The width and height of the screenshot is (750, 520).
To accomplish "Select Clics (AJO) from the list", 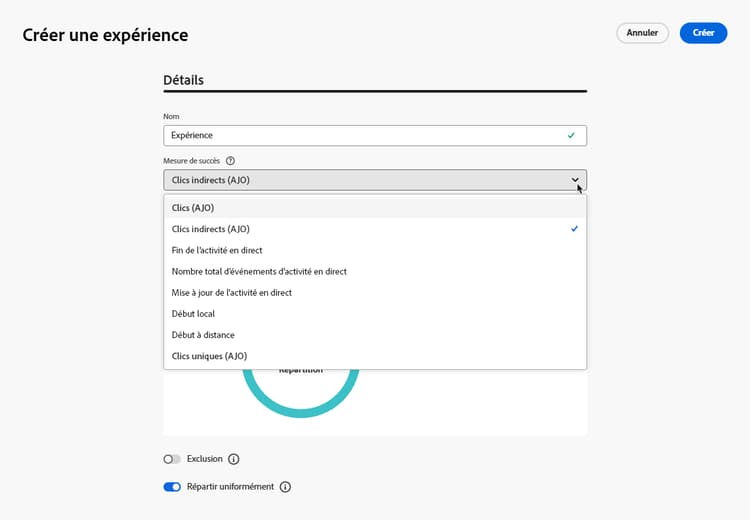I will (193, 208).
